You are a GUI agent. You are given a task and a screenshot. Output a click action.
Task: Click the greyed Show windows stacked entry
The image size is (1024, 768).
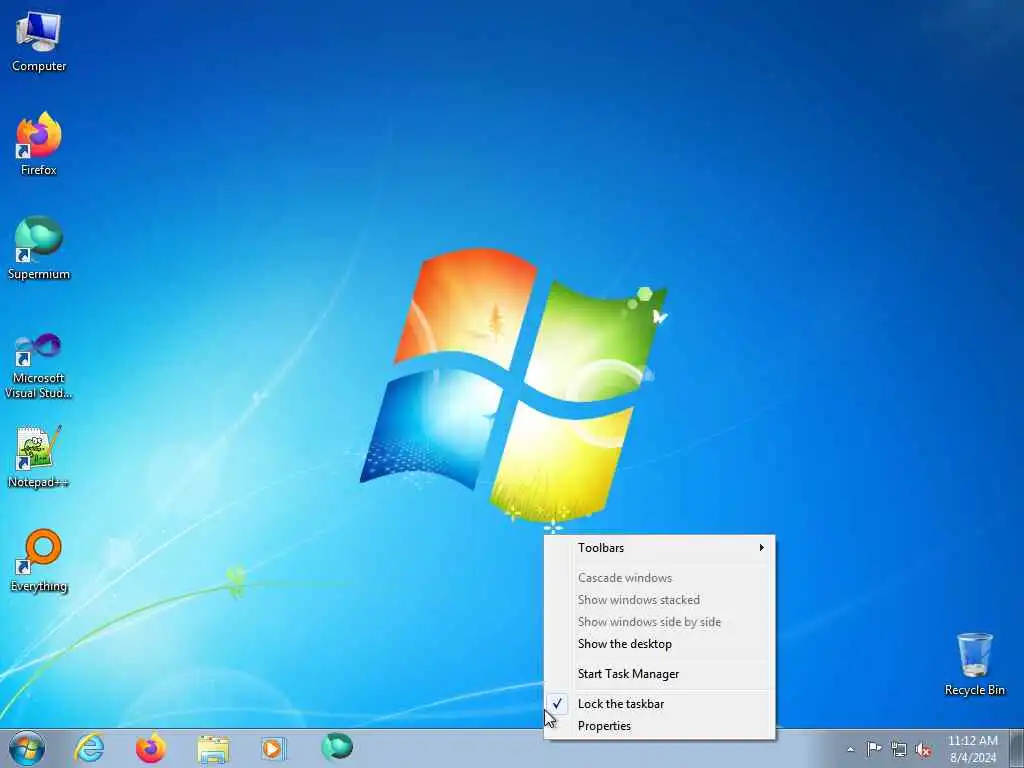660,600
